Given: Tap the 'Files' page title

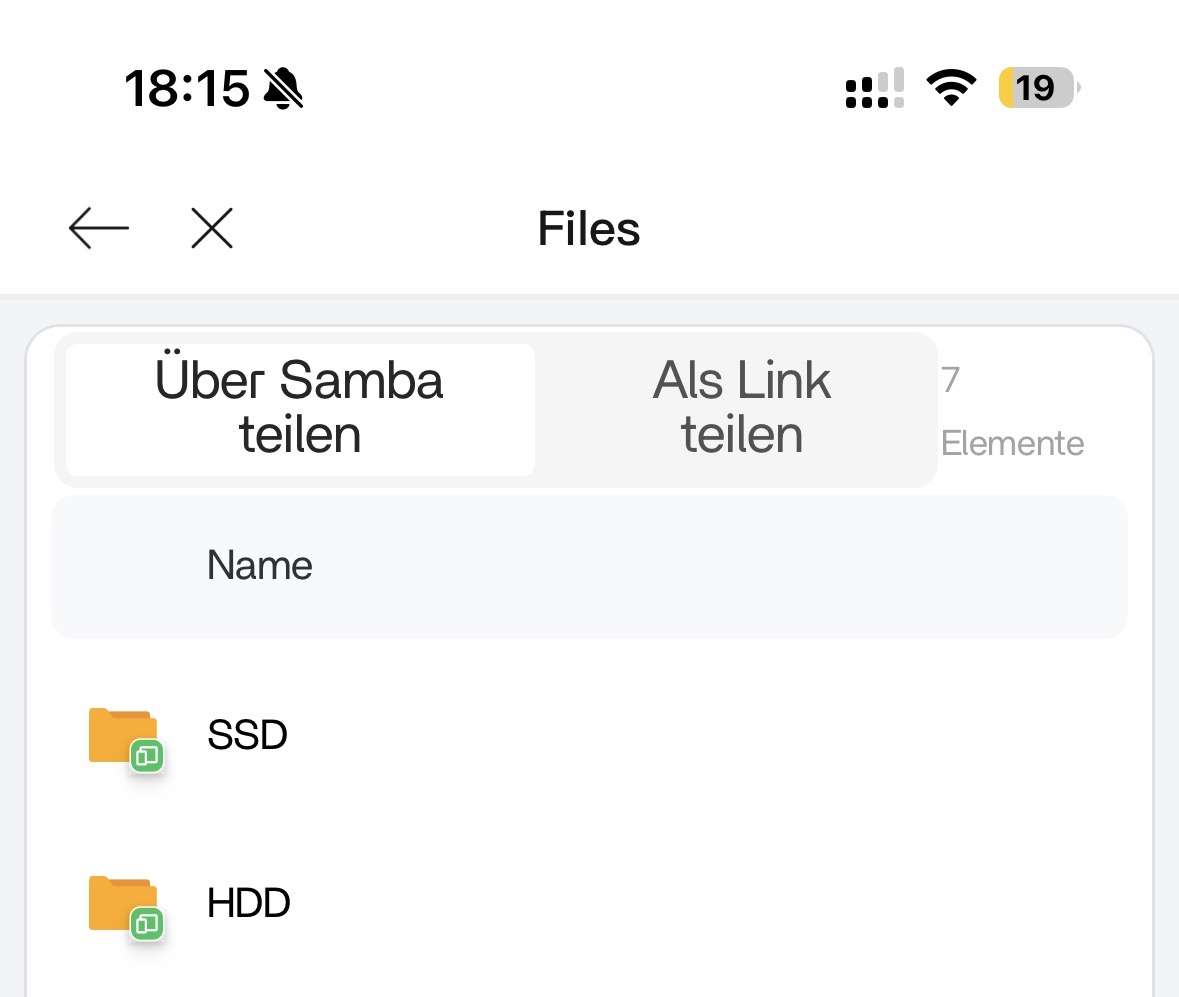Looking at the screenshot, I should tap(589, 229).
